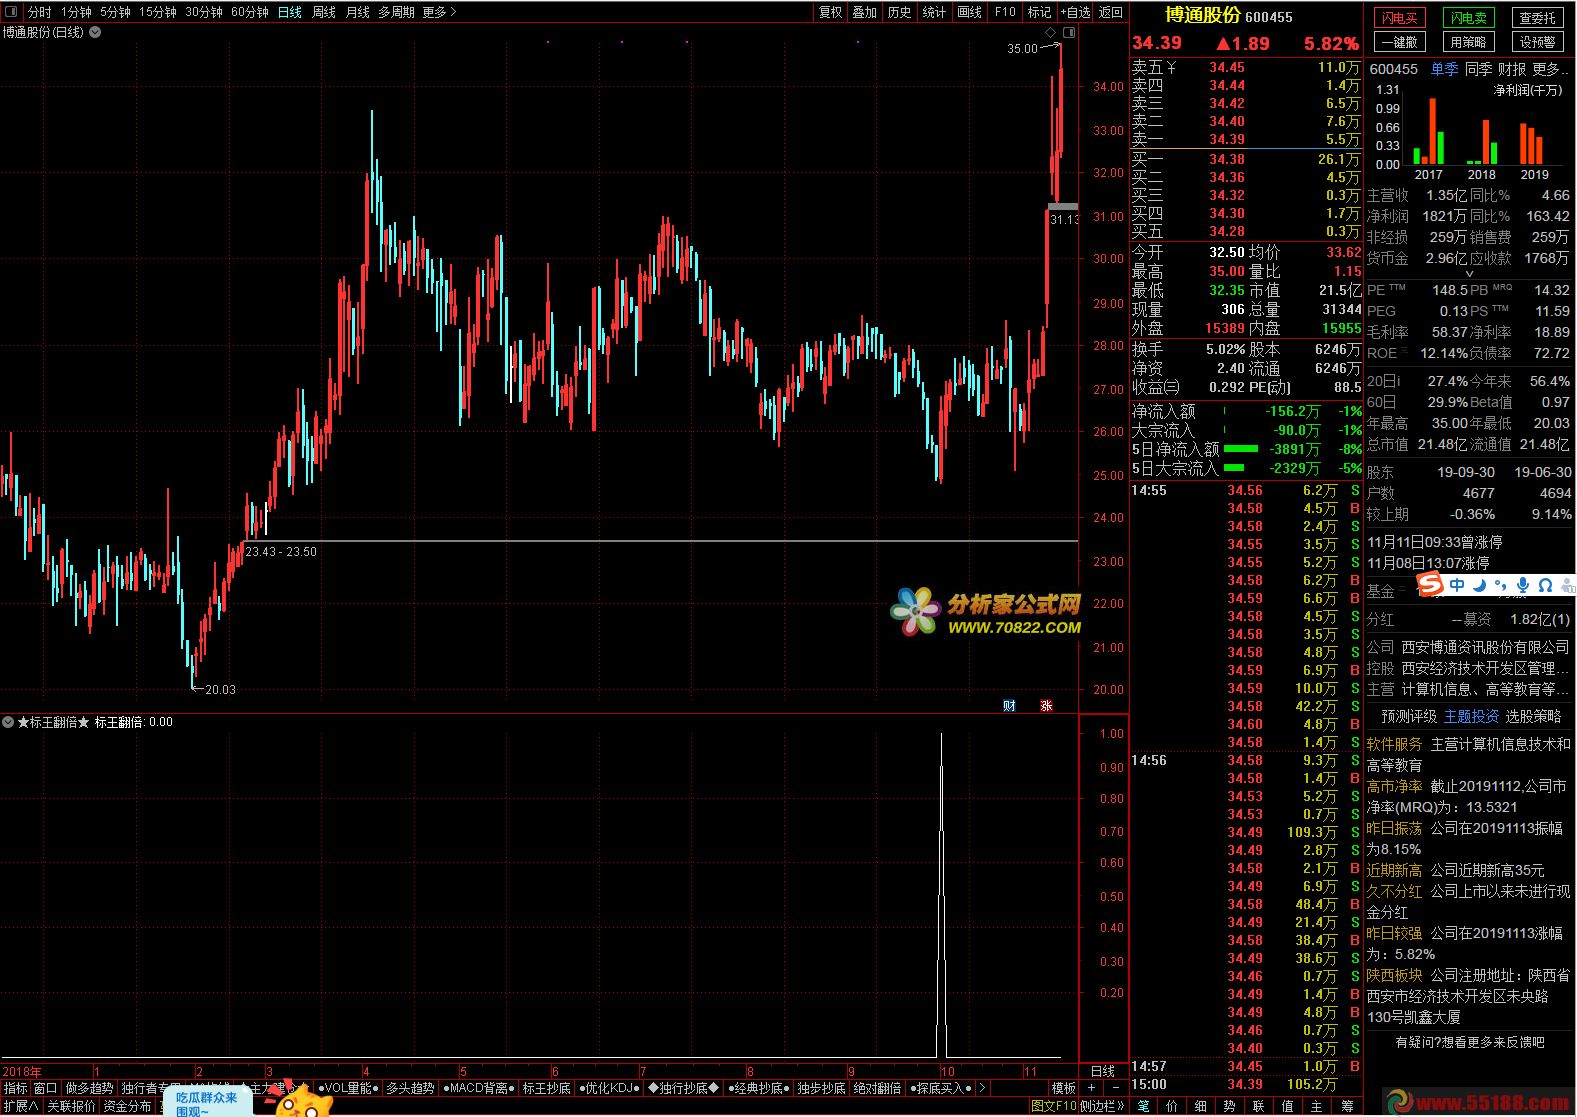Open 设预警 alert settings

click(x=1537, y=42)
